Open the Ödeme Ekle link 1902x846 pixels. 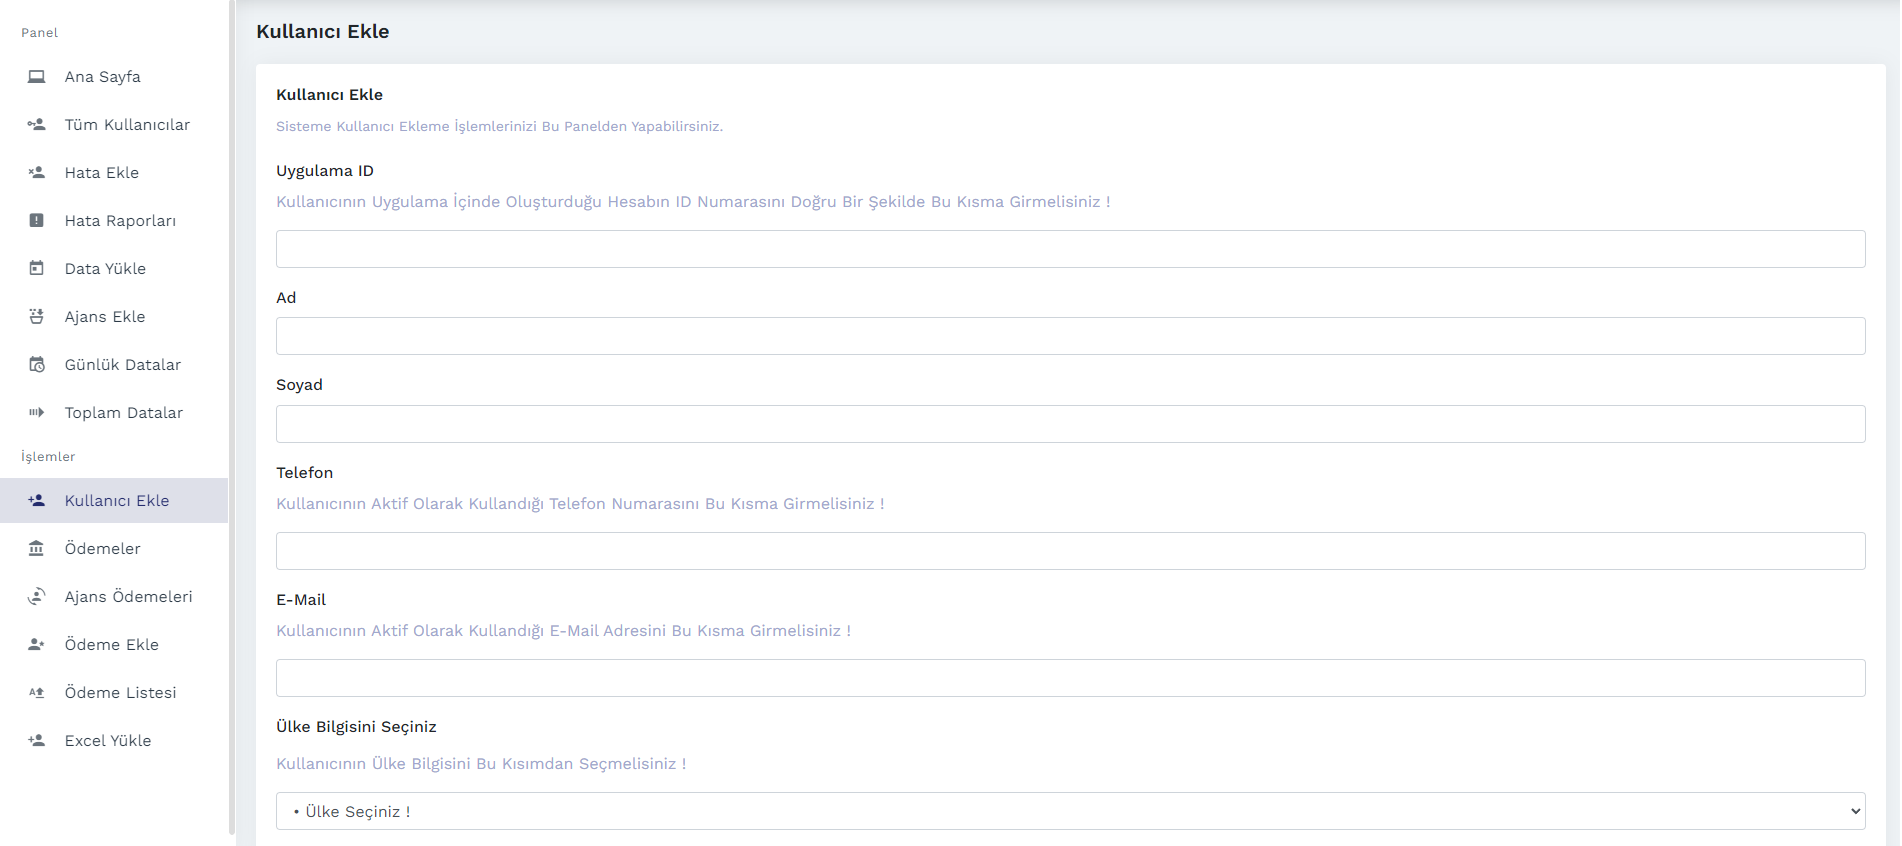(111, 645)
